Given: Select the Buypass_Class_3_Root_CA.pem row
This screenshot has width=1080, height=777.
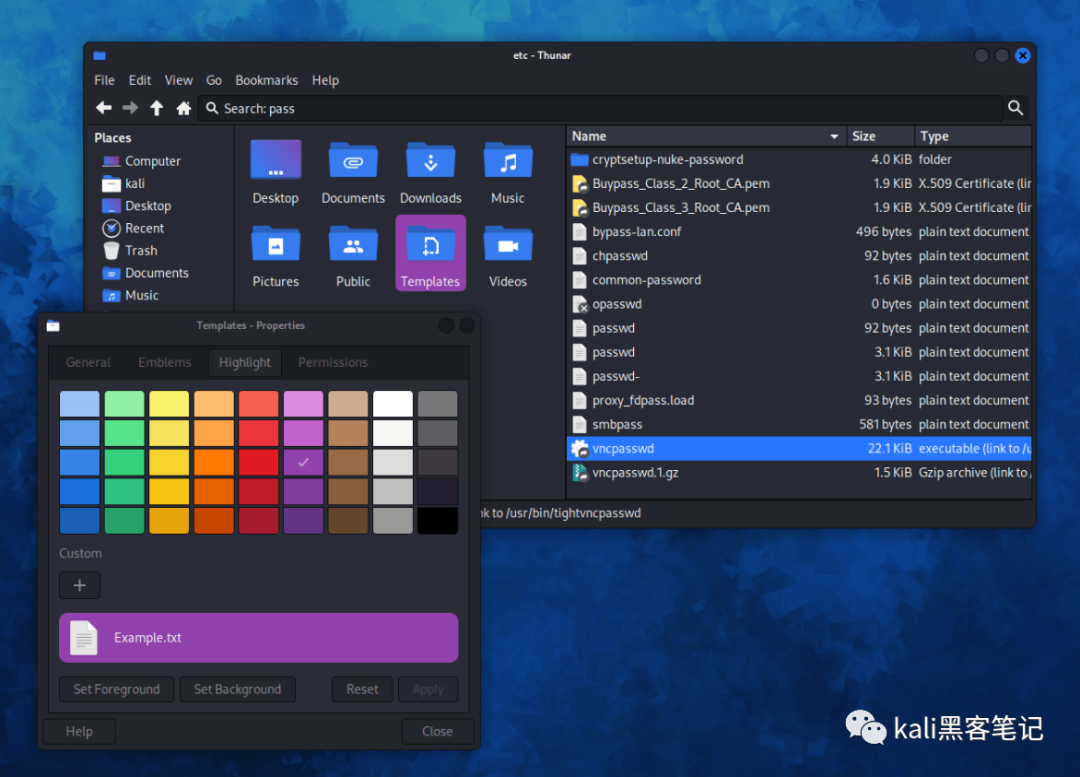Looking at the screenshot, I should [800, 208].
